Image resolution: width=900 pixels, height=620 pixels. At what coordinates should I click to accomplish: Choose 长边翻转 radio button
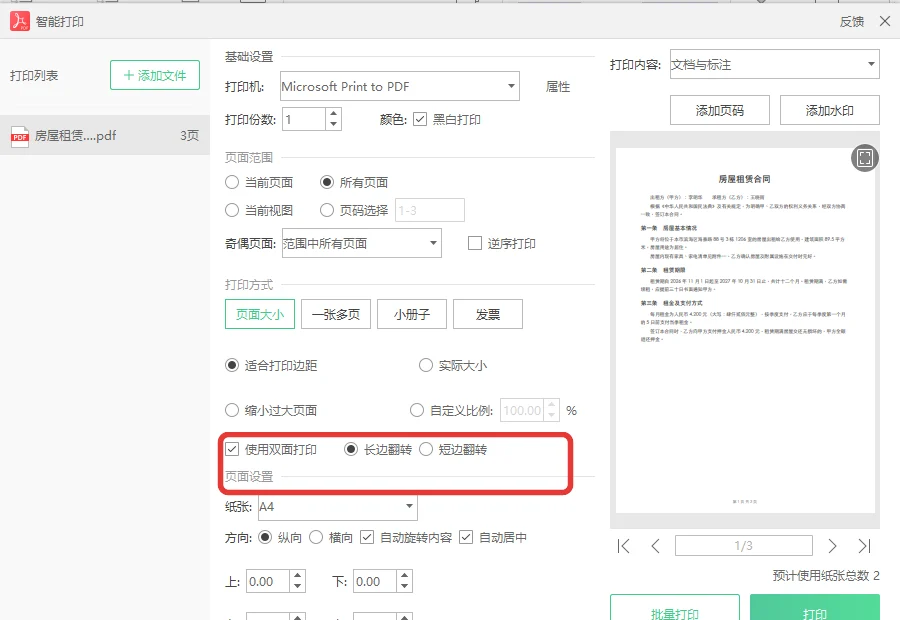351,450
